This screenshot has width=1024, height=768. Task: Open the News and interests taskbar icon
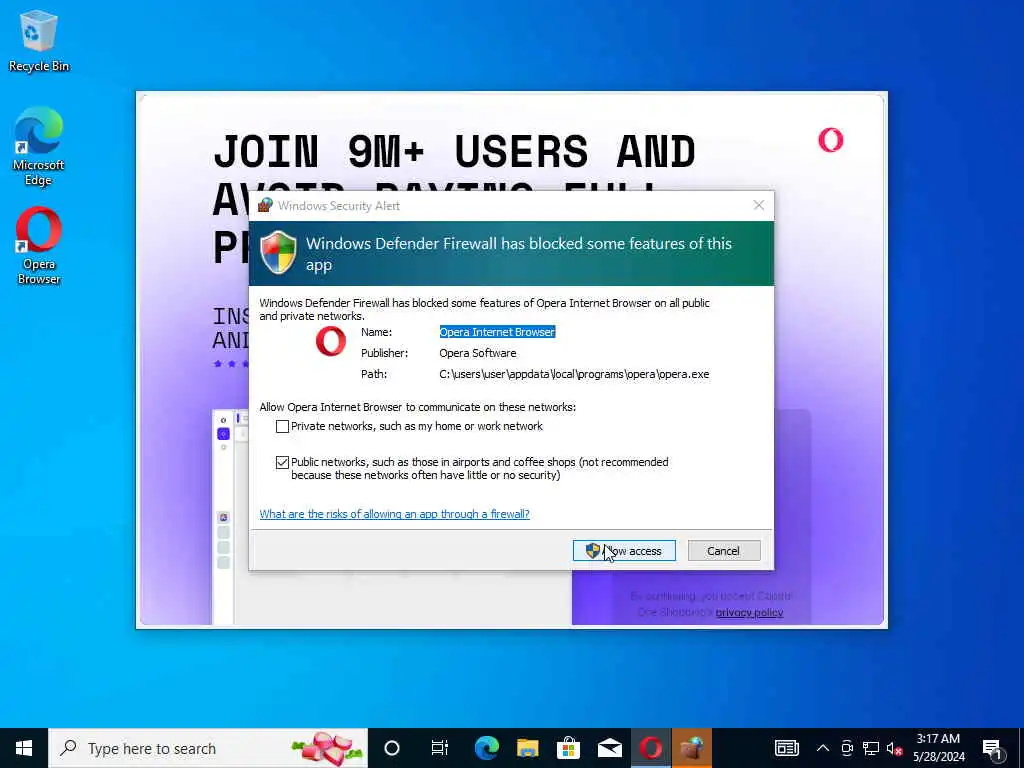[x=786, y=748]
